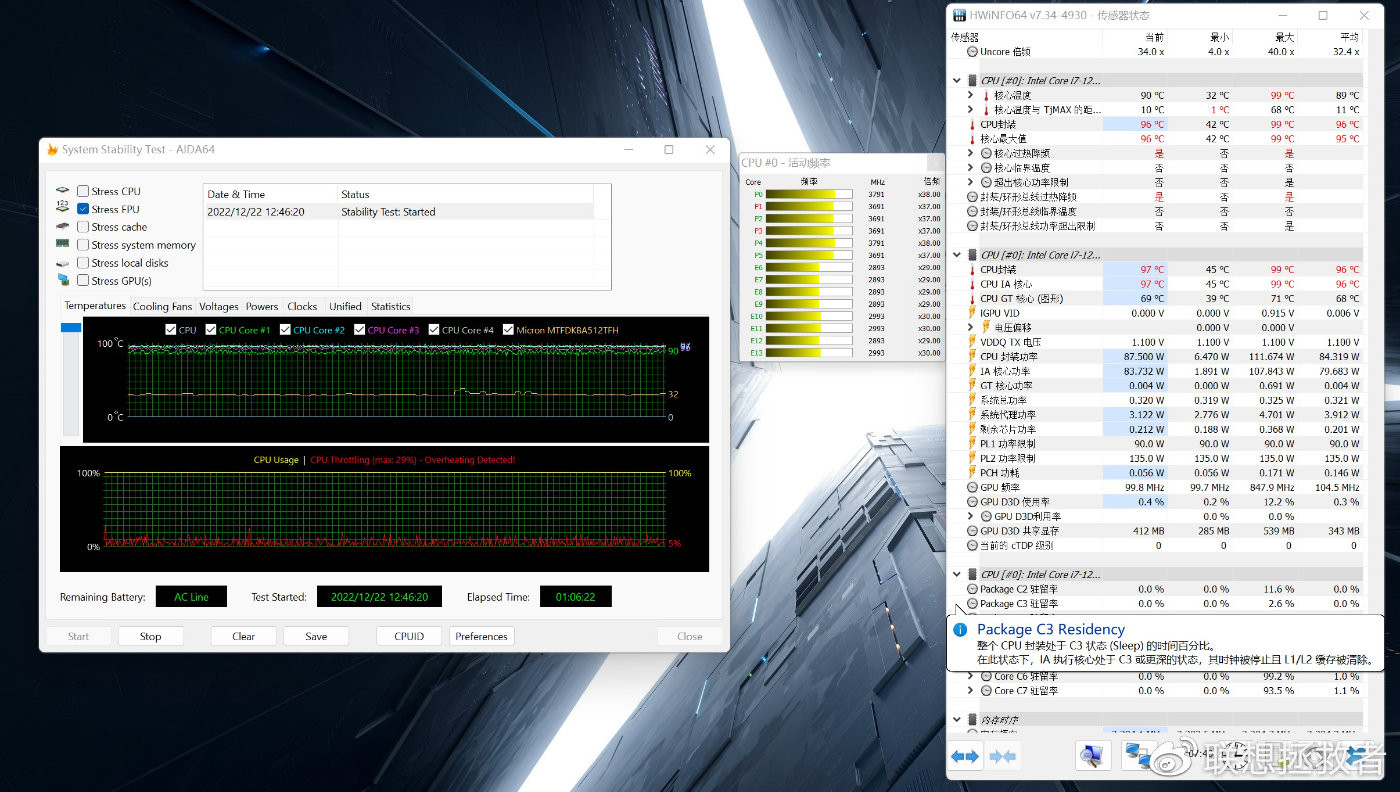The image size is (1400, 792).
Task: Click the info icon in Package C3 Residency tooltip
Action: (x=961, y=630)
